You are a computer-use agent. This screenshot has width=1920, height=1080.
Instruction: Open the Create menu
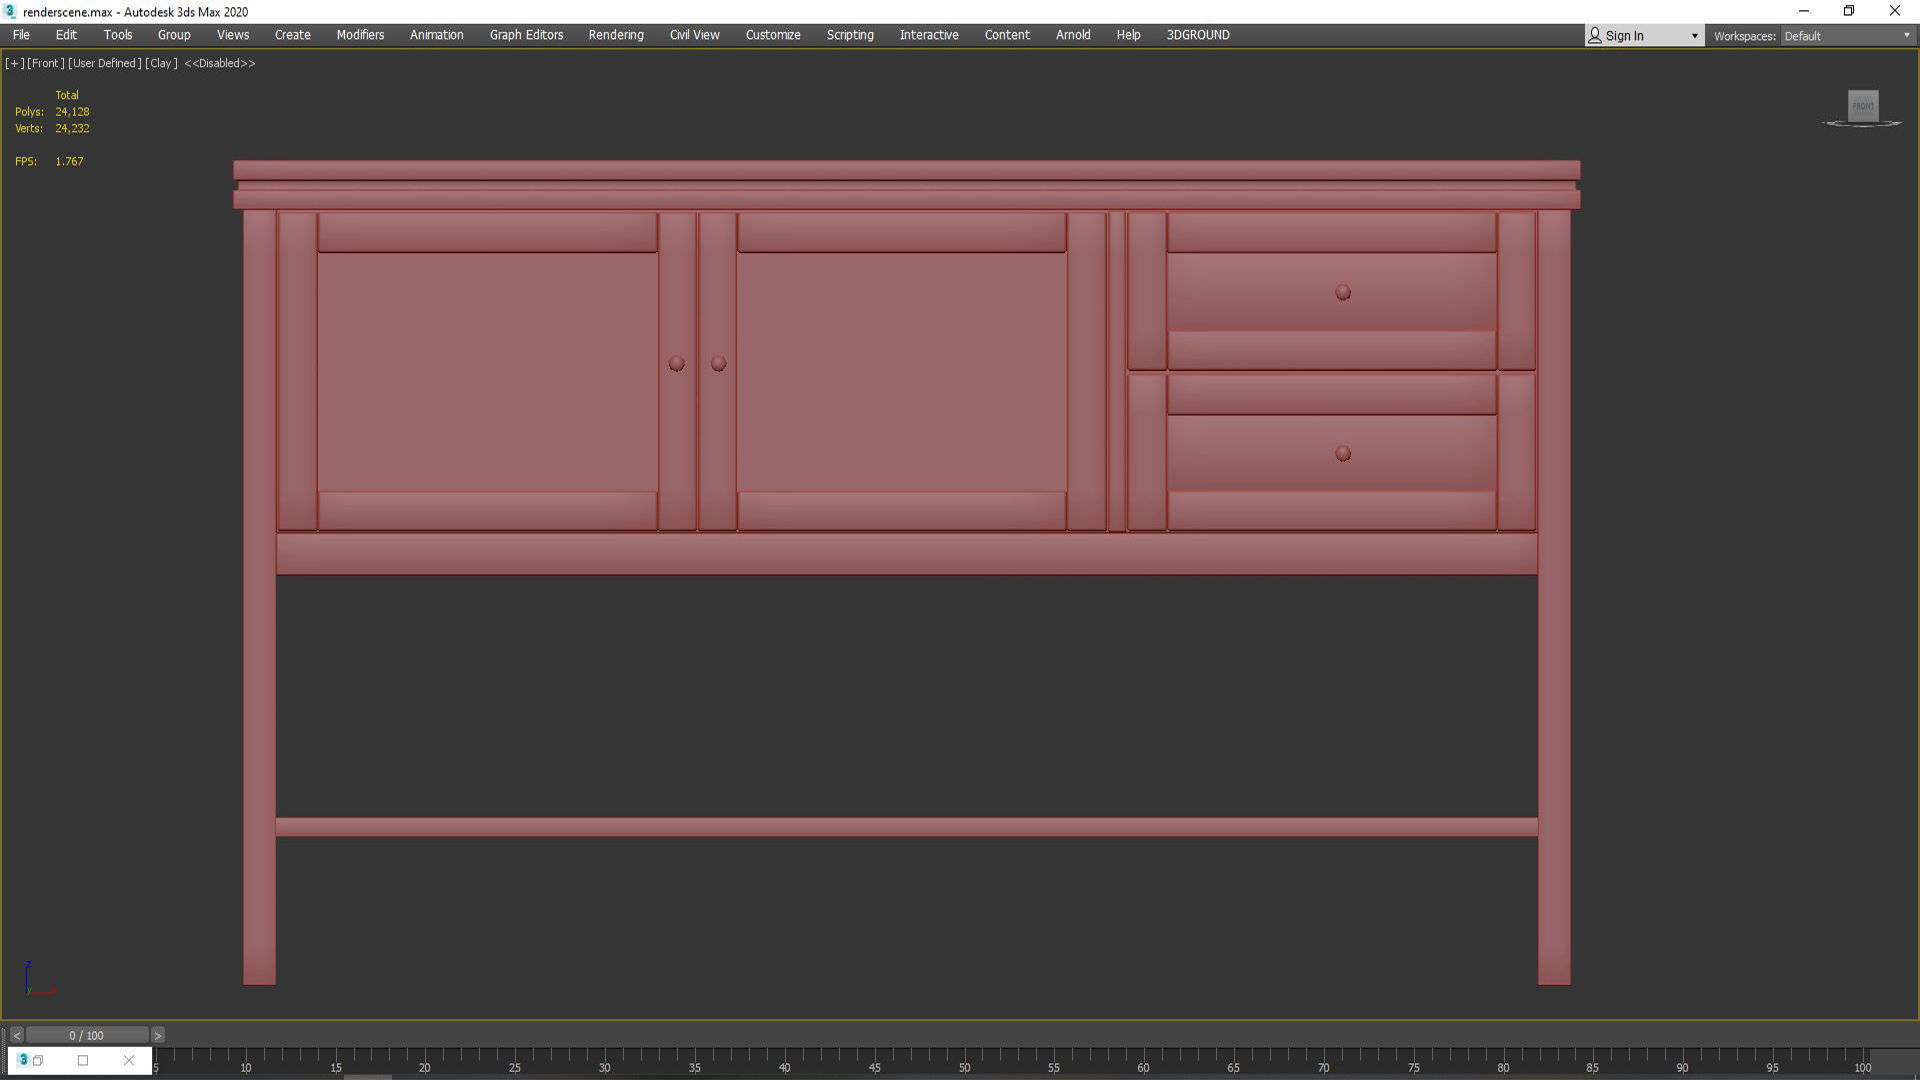[293, 35]
